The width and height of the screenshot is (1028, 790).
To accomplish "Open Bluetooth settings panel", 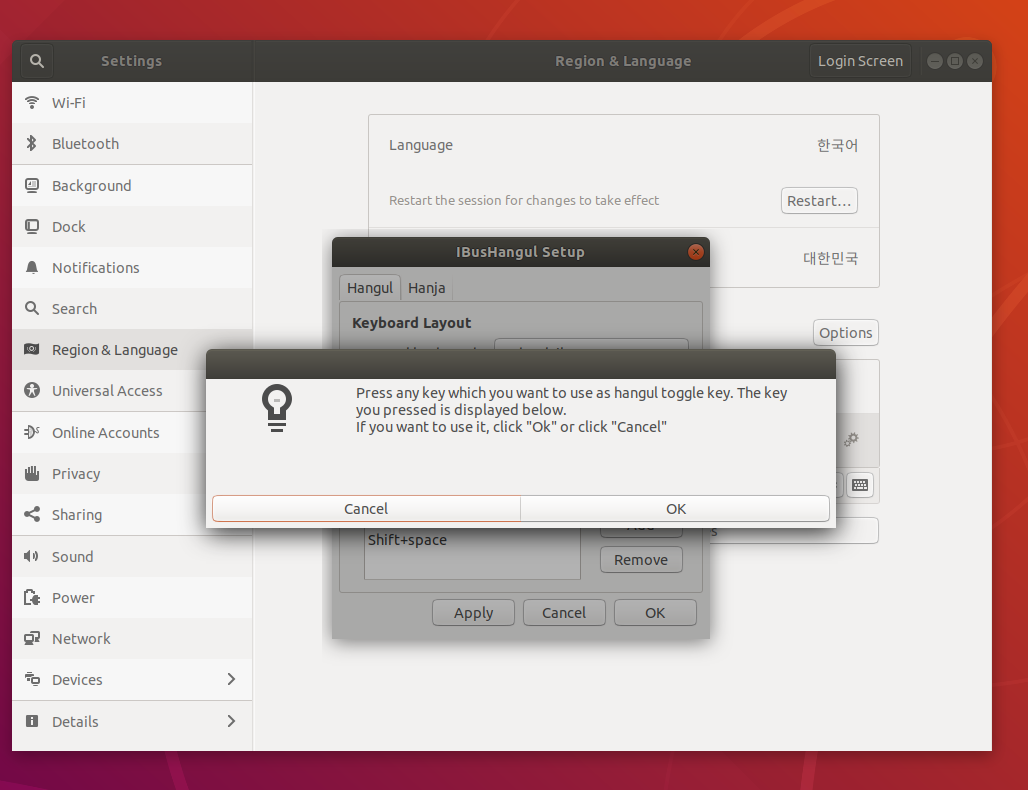I will coord(132,144).
